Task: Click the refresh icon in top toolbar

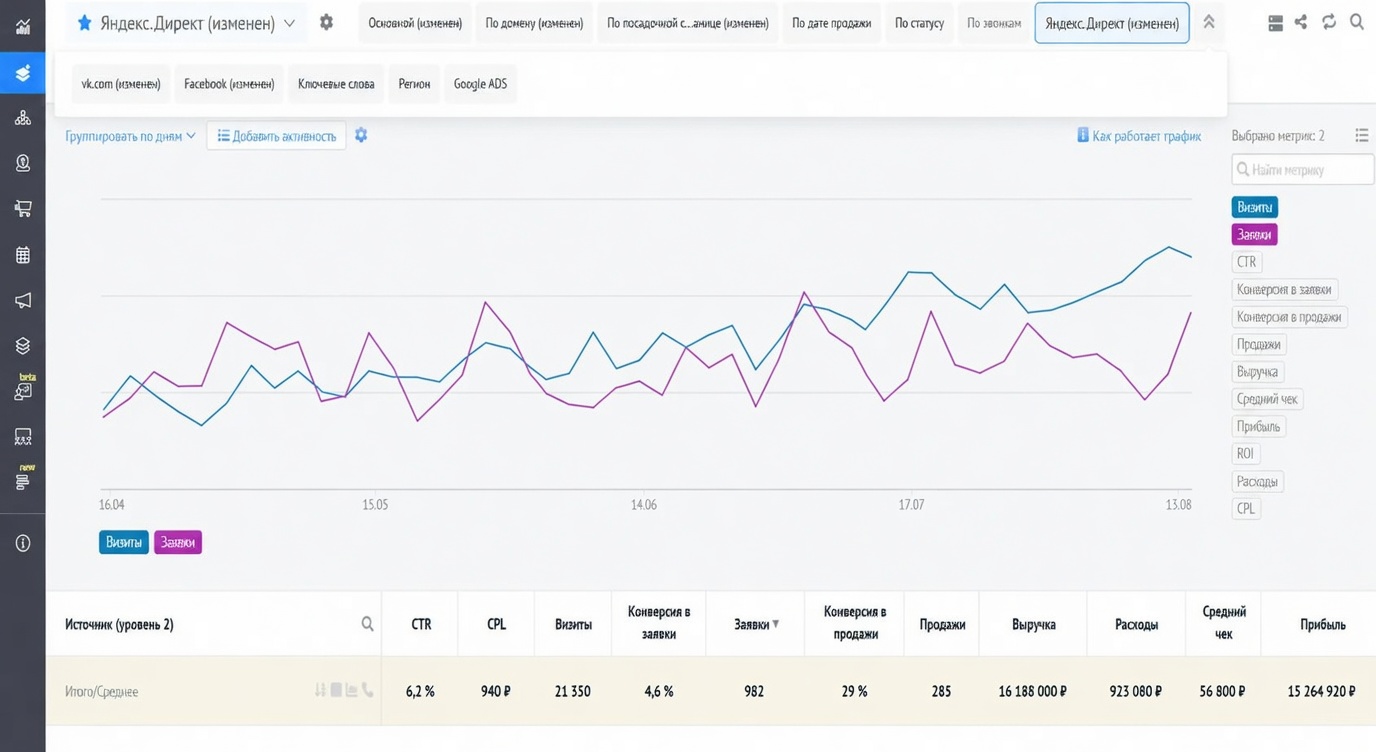Action: tap(1328, 22)
